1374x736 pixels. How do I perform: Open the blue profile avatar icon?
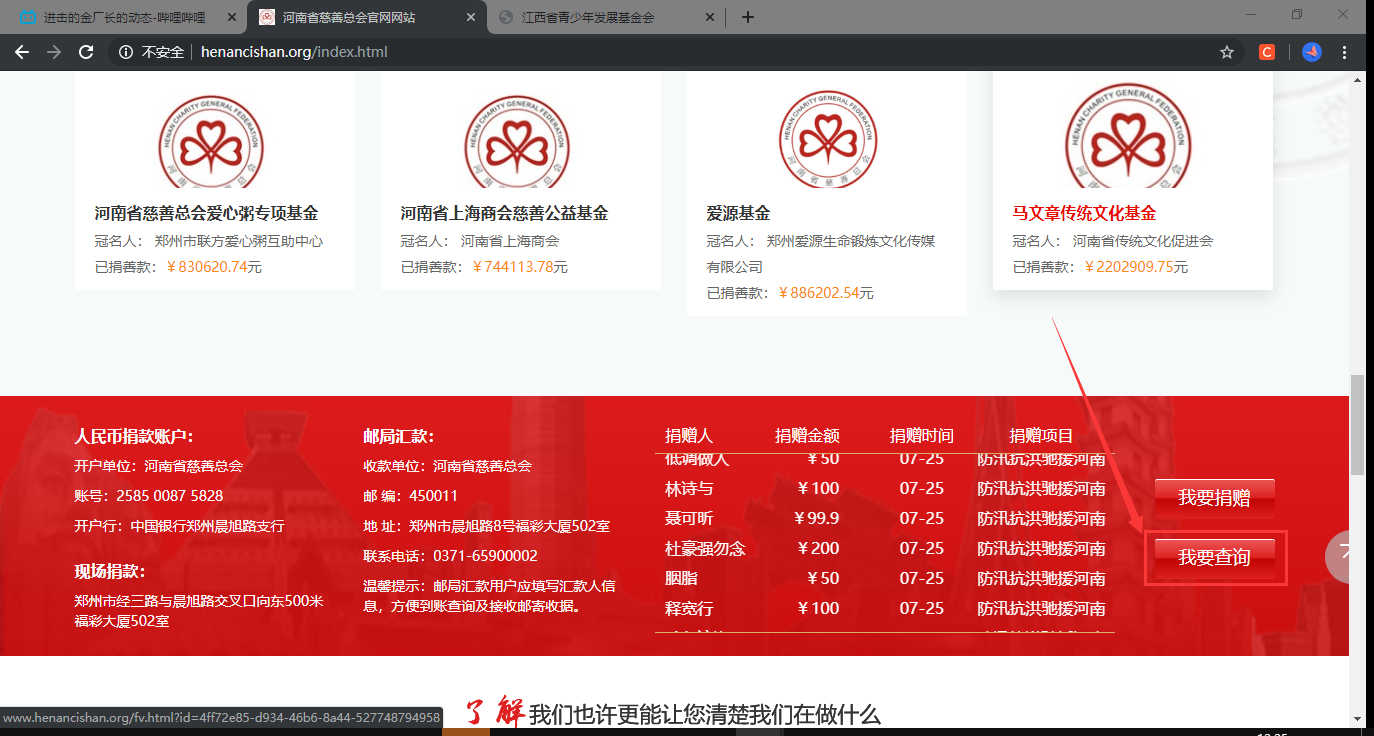[x=1312, y=52]
